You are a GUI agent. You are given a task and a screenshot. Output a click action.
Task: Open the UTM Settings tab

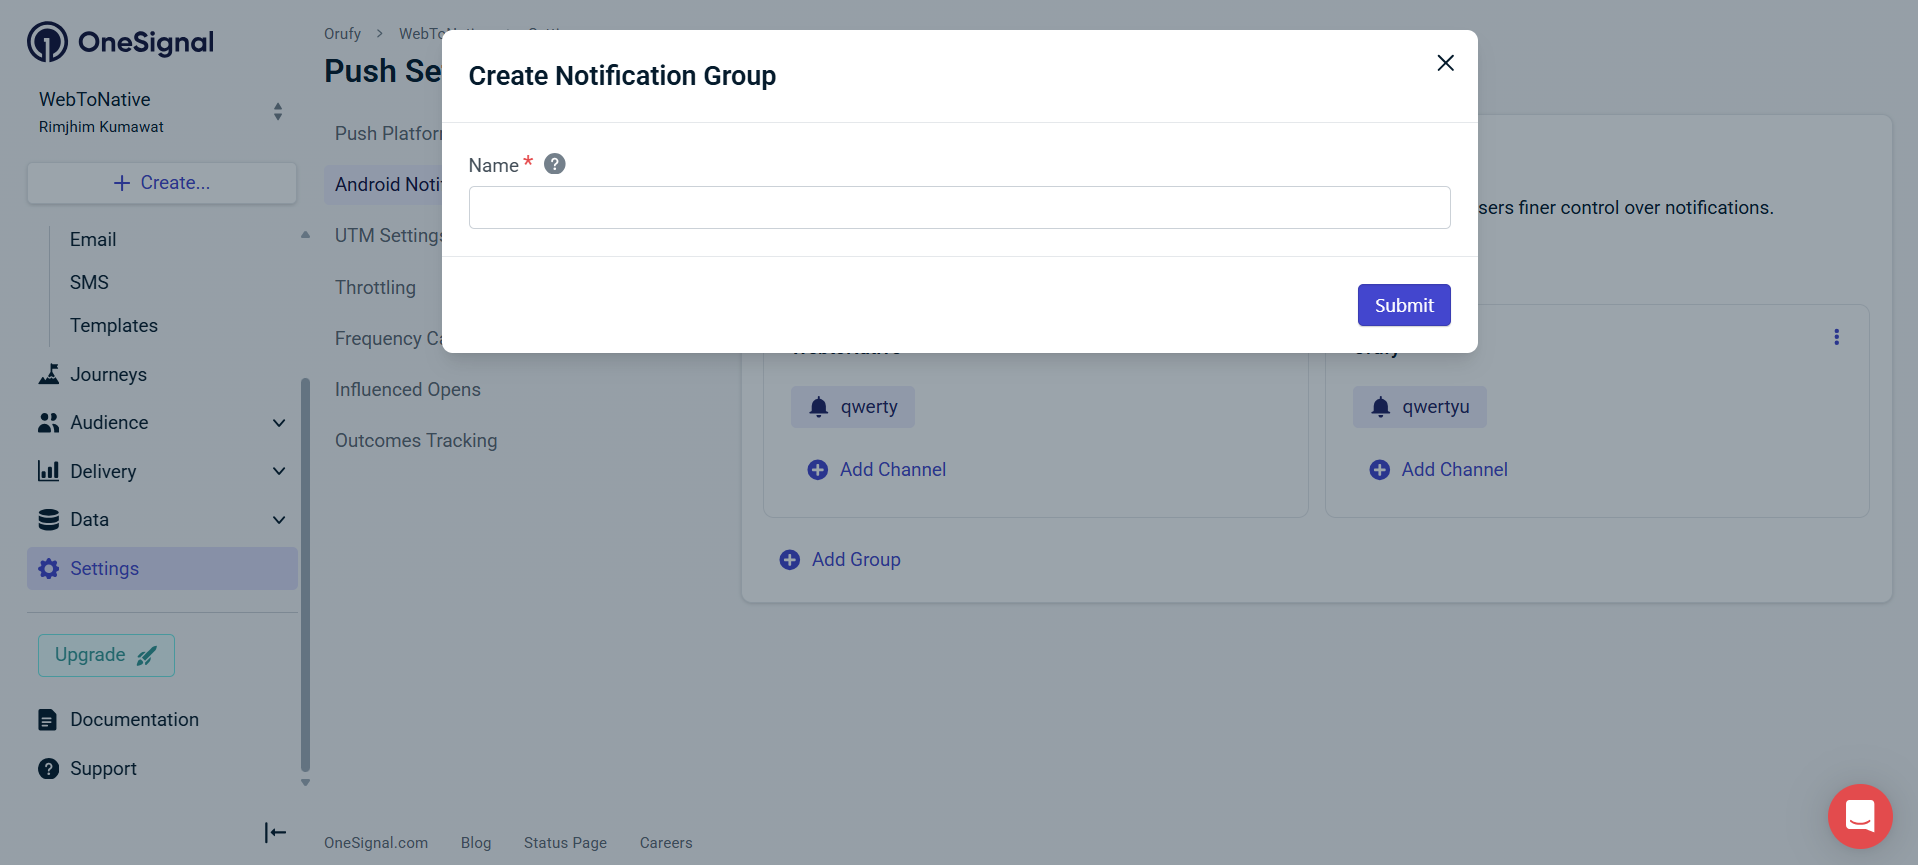(x=389, y=235)
